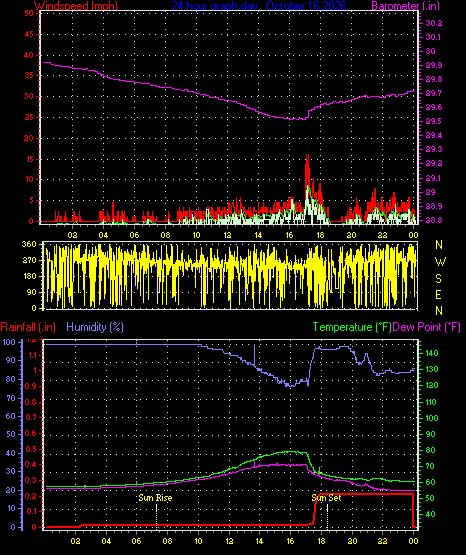Screen dimensions: 466x555
Task: Click hour 12 on windspeed chart time axis
Action: coord(227,235)
